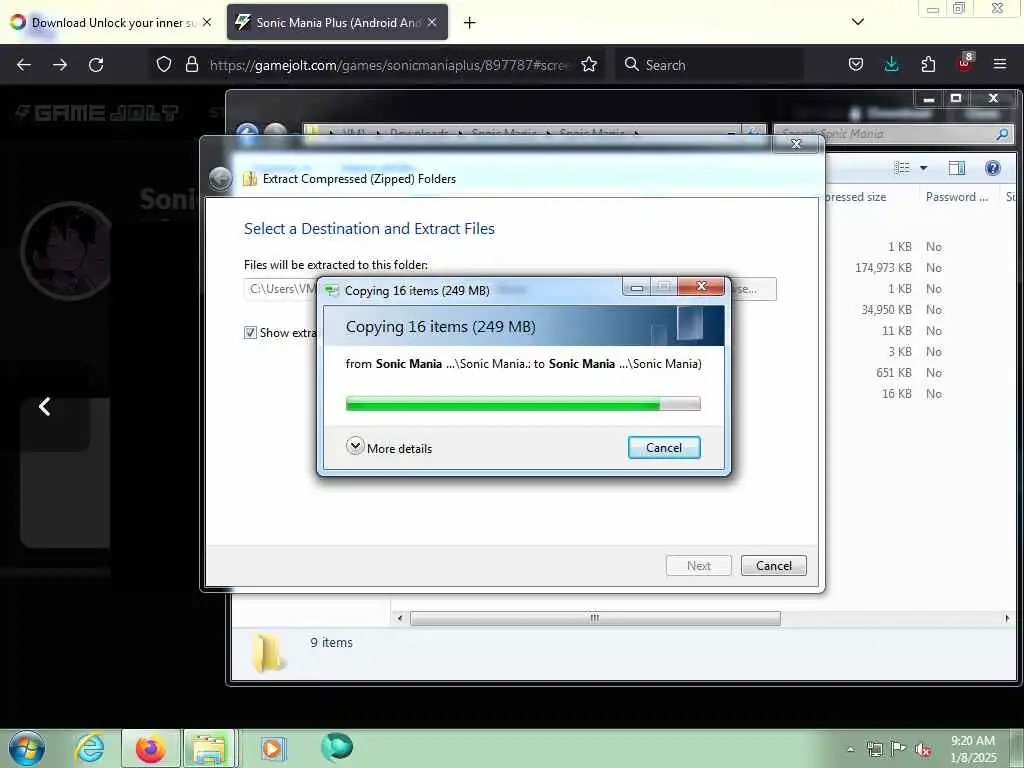View site security padlock info

pyautogui.click(x=191, y=65)
